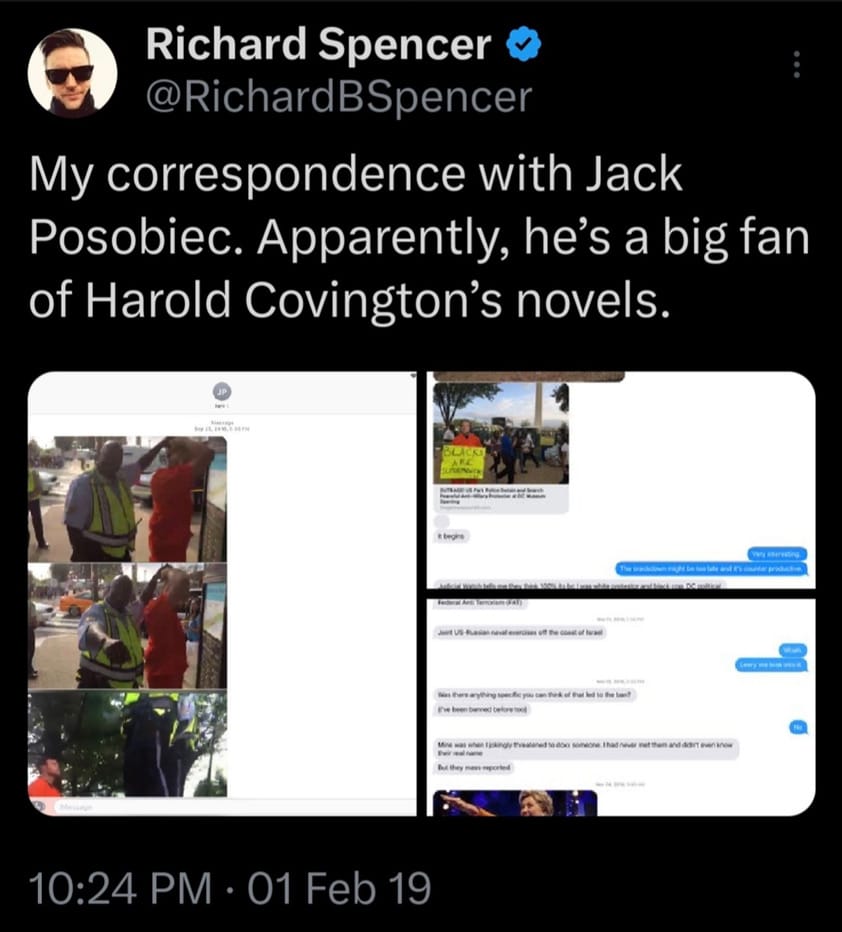Open the @RichardBSpencer handle link
Viewport: 842px width, 932px height.
(339, 97)
